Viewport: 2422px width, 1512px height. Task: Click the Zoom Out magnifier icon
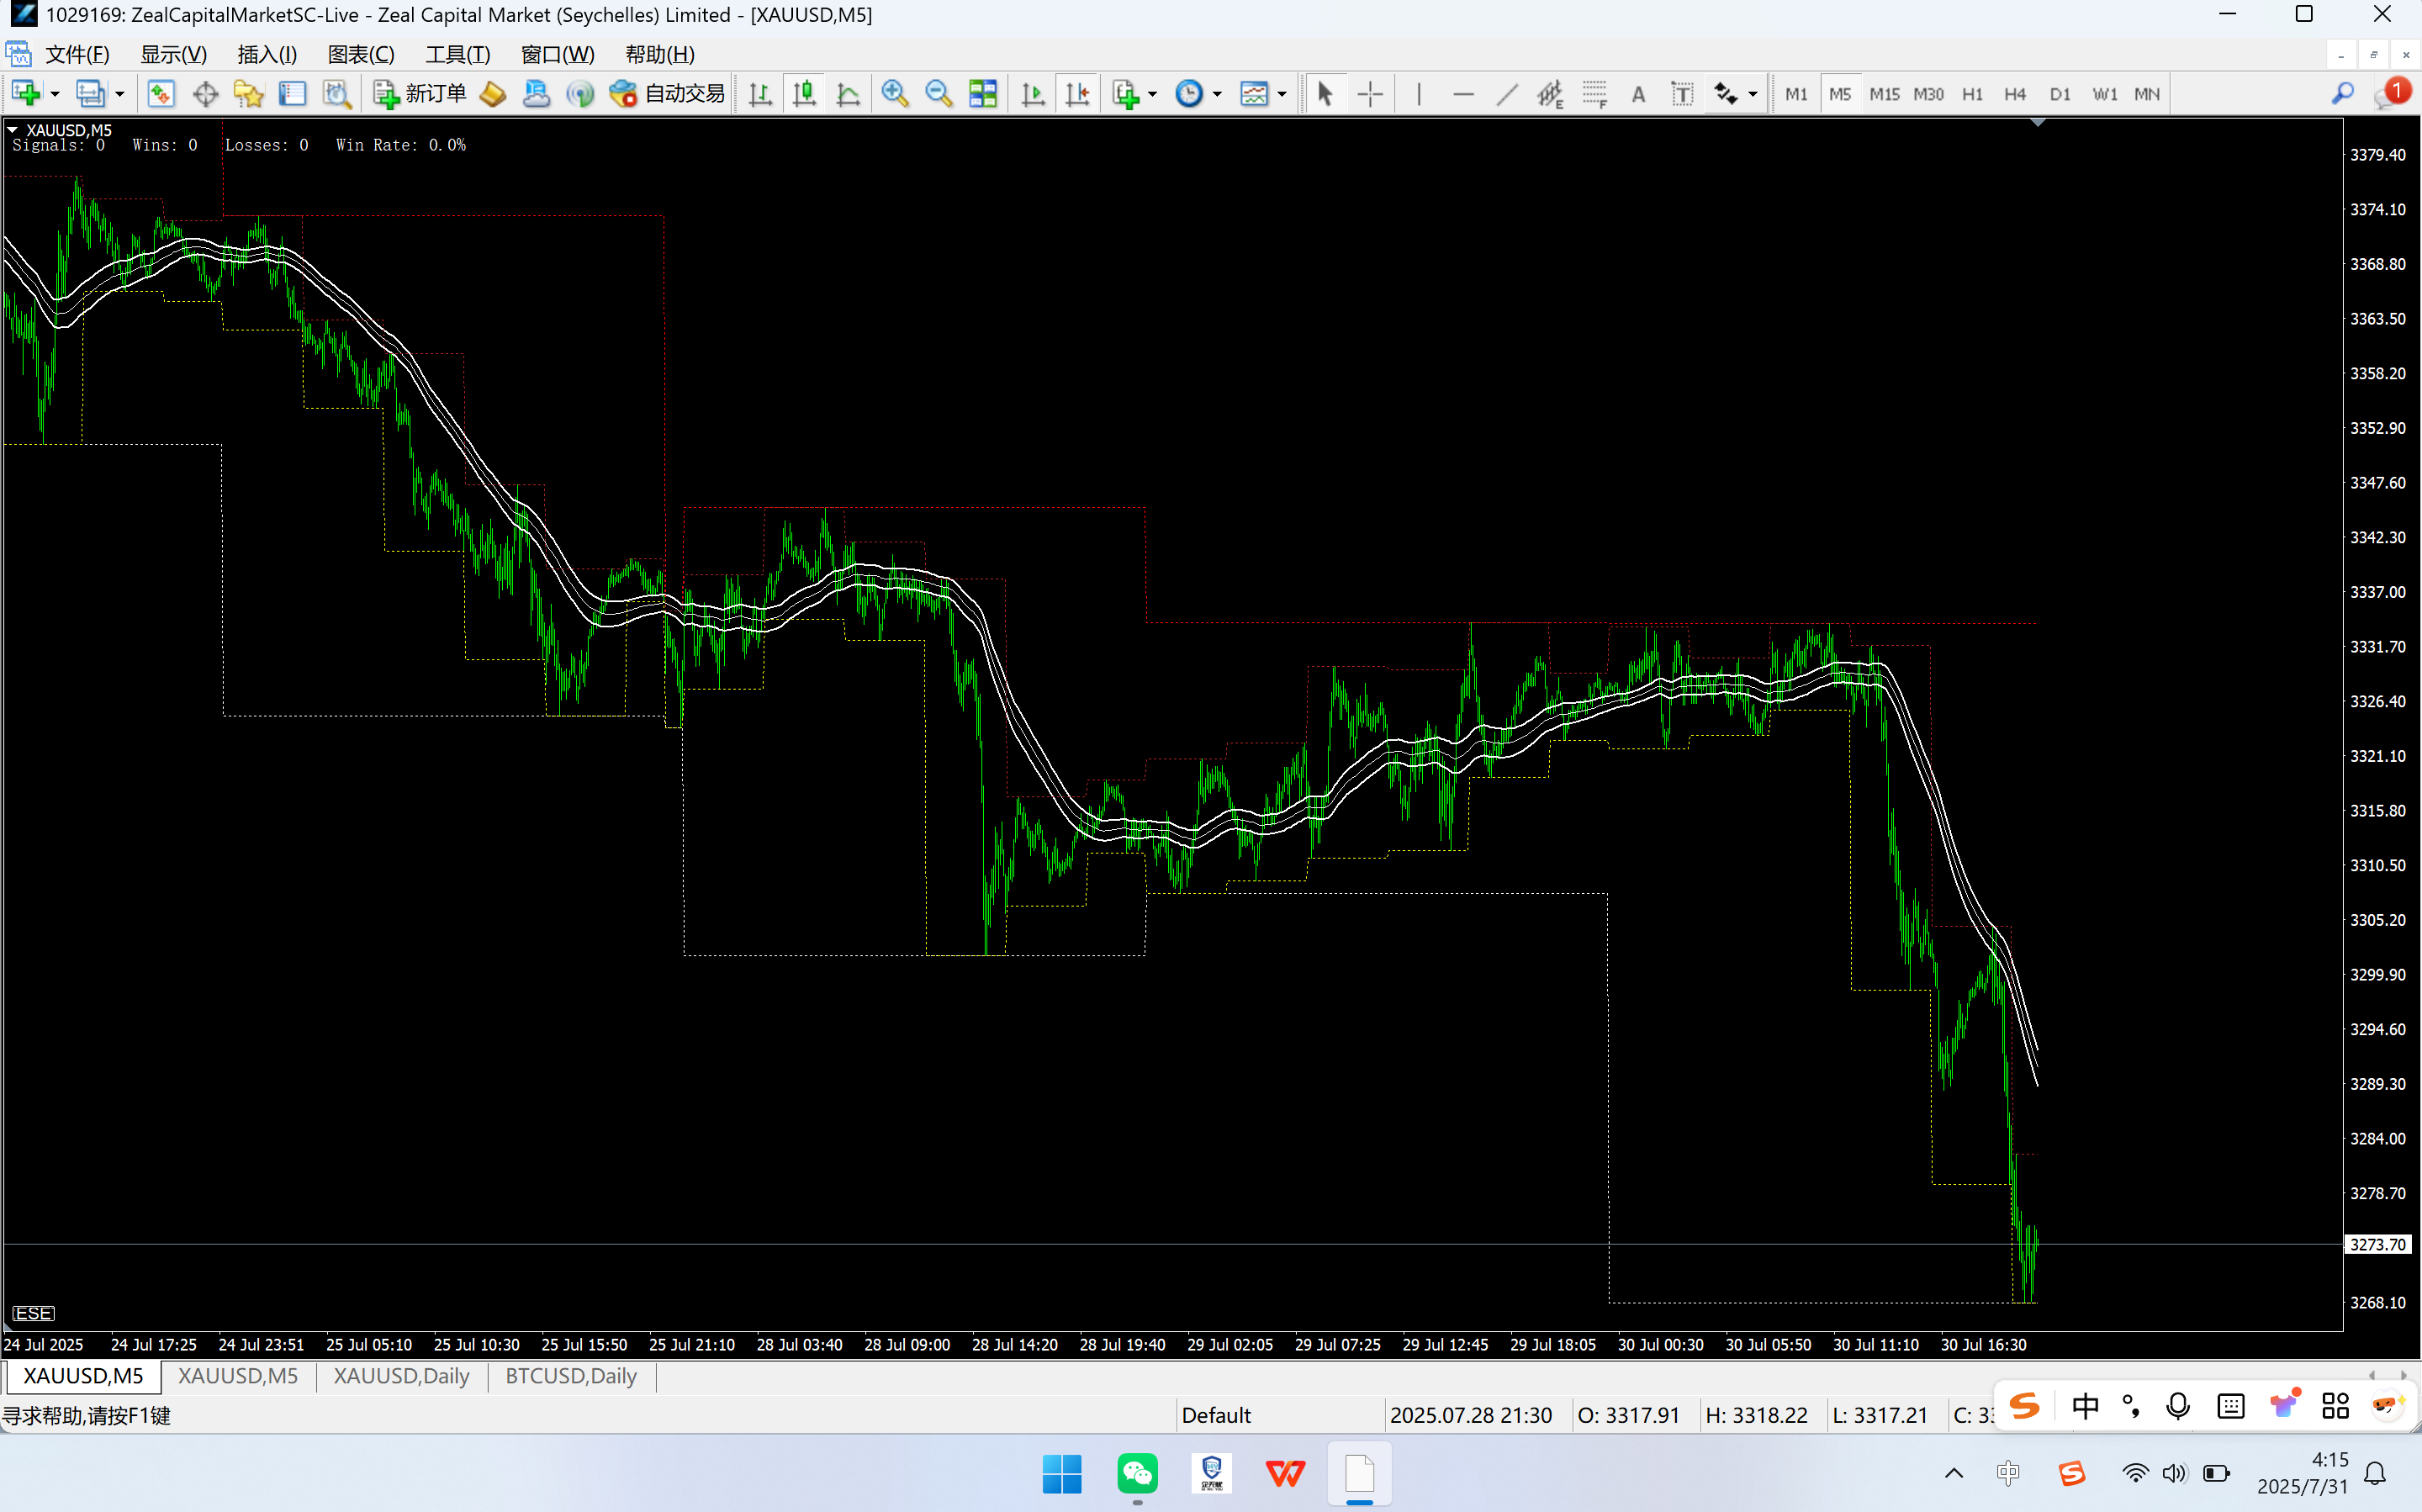[x=938, y=94]
